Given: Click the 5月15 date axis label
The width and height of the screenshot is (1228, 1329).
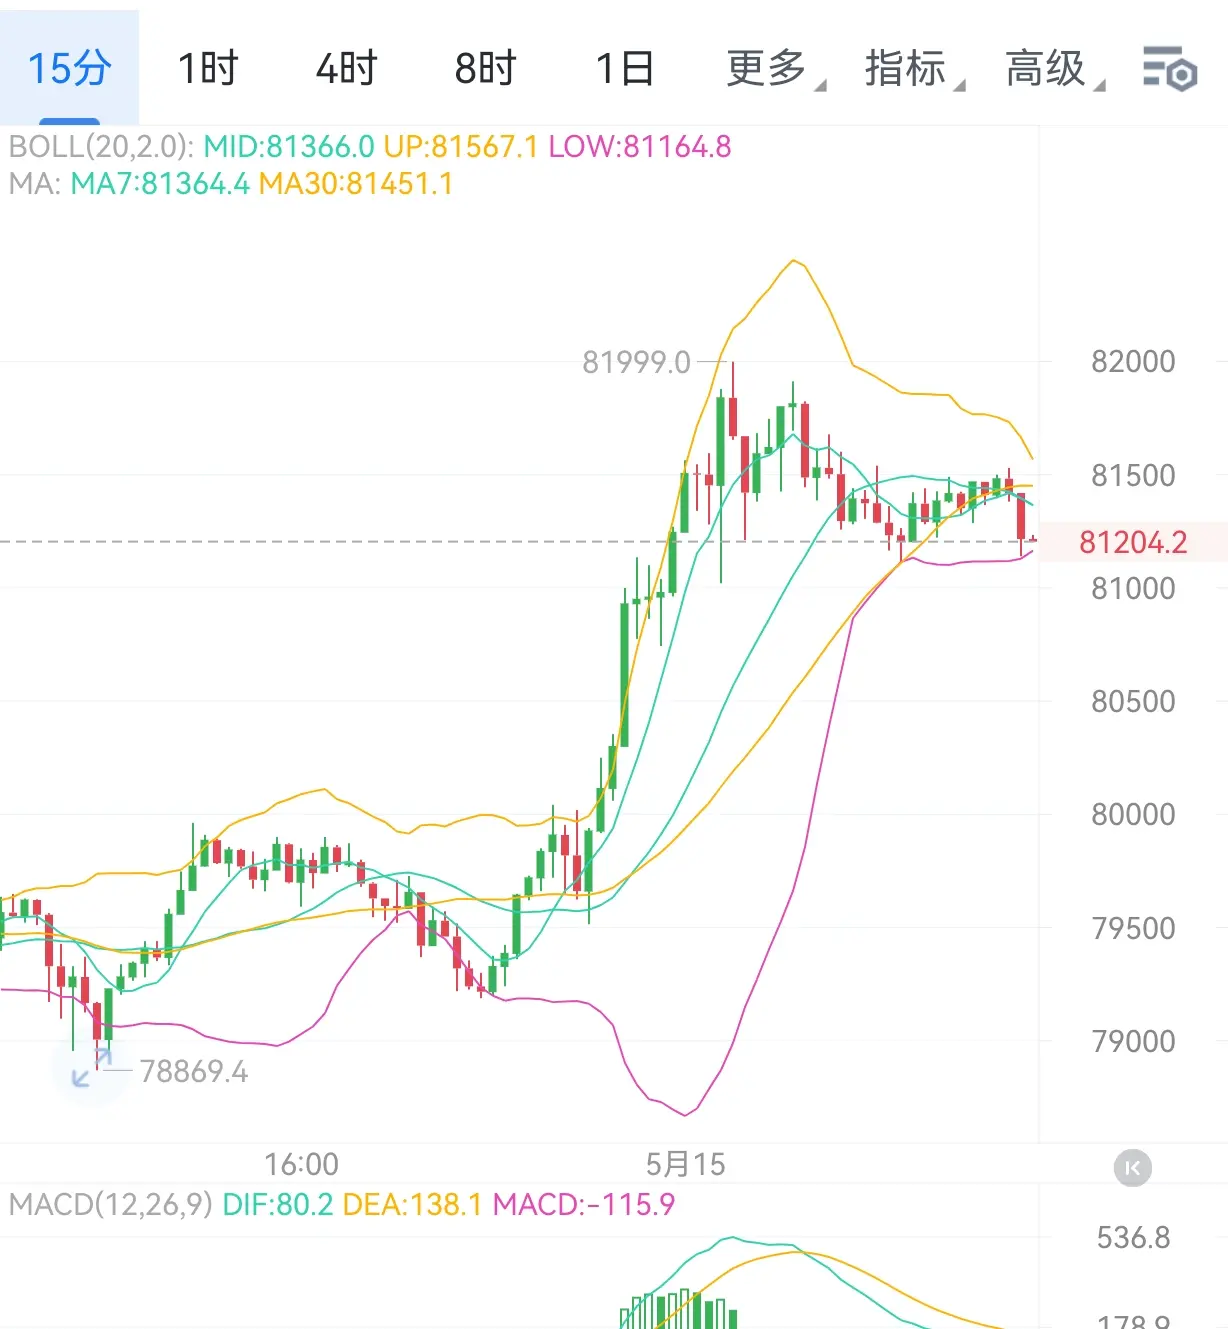Looking at the screenshot, I should pyautogui.click(x=685, y=1164).
